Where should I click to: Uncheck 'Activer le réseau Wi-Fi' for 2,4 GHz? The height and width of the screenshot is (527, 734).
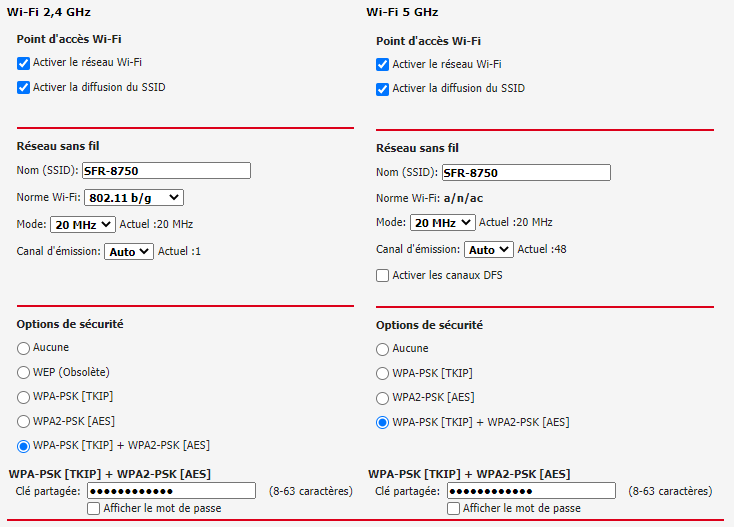tap(24, 62)
